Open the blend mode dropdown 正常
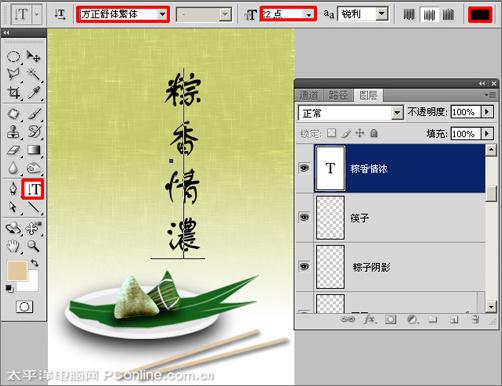The image size is (502, 386). tap(397, 113)
